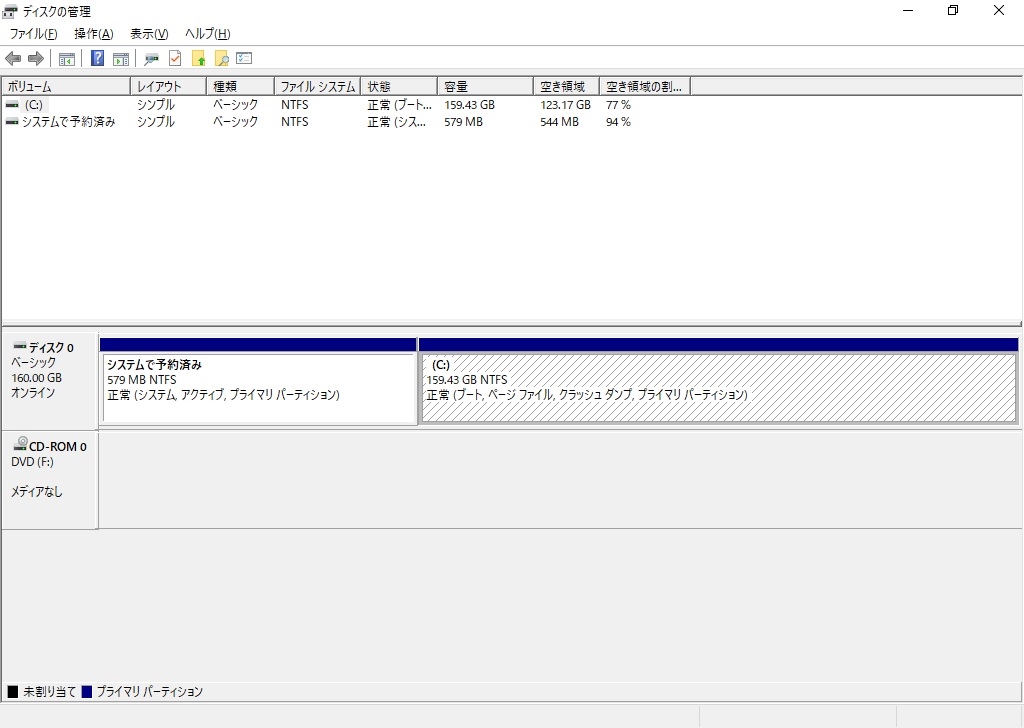The image size is (1024, 728).
Task: Open the 表示(V) menu
Action: click(x=149, y=34)
